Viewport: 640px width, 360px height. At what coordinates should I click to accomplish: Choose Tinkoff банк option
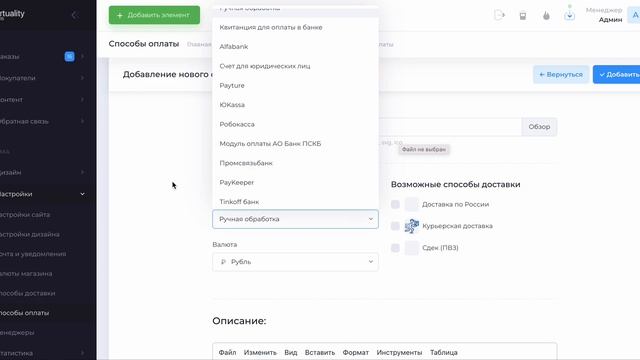click(x=295, y=202)
